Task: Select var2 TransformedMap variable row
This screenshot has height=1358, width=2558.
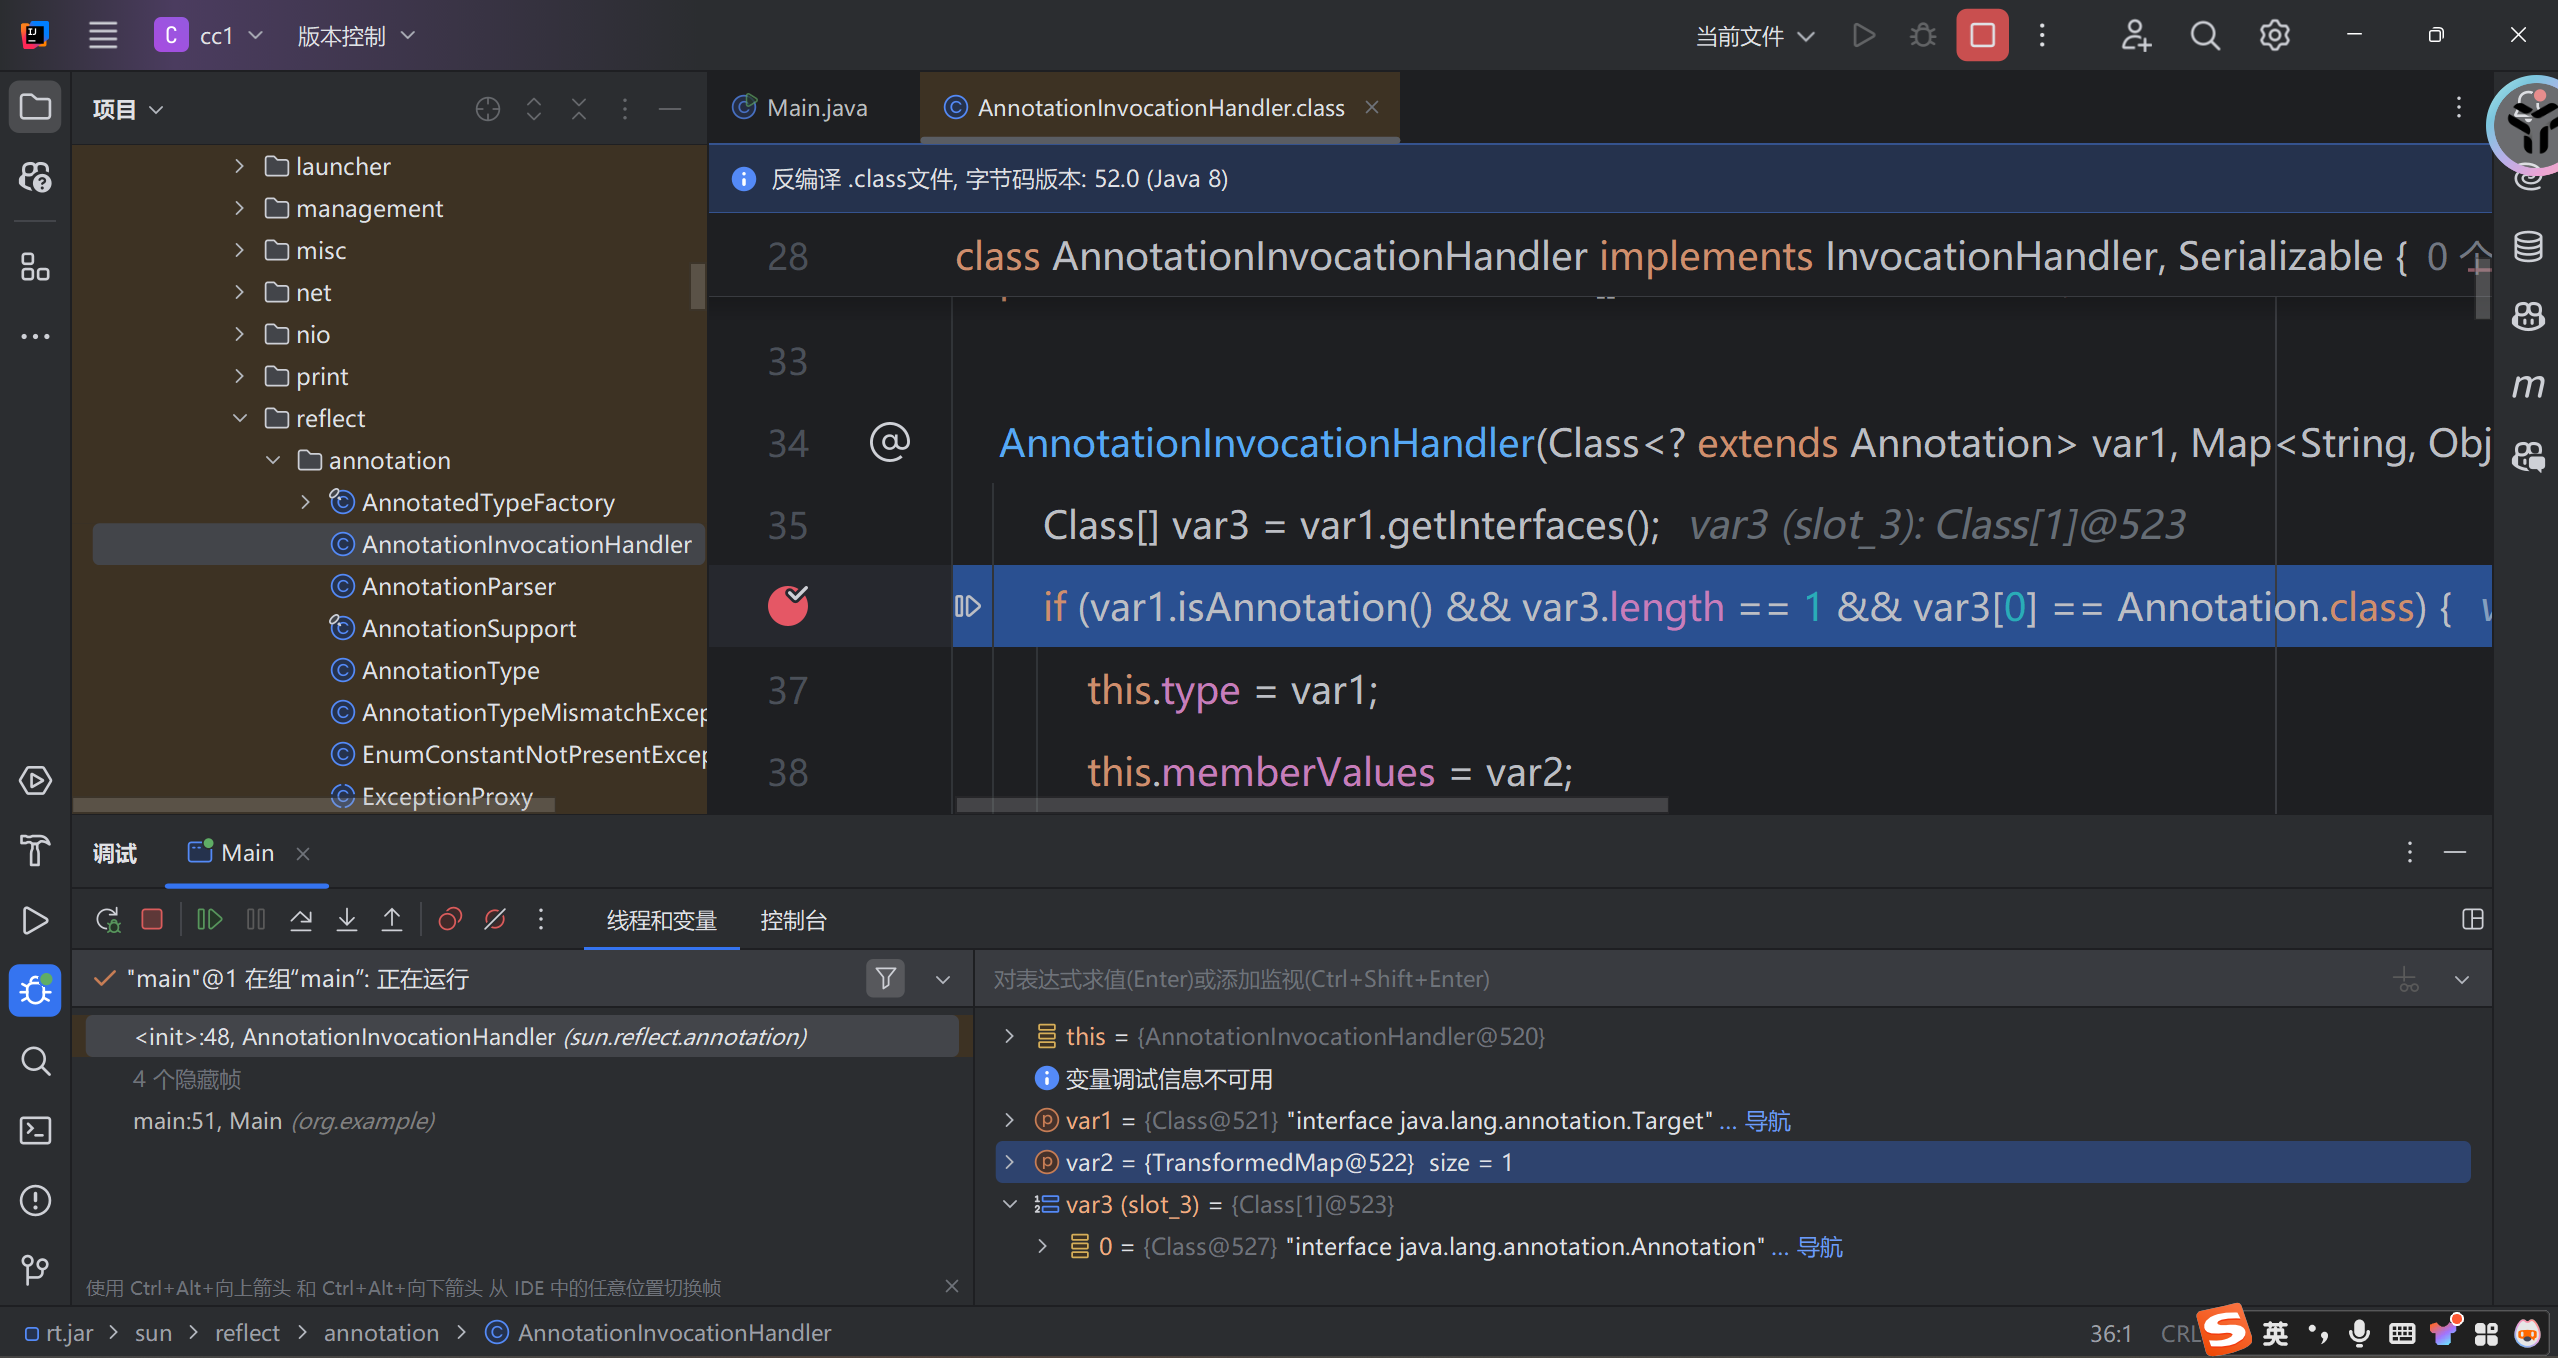Action: coord(1733,1162)
